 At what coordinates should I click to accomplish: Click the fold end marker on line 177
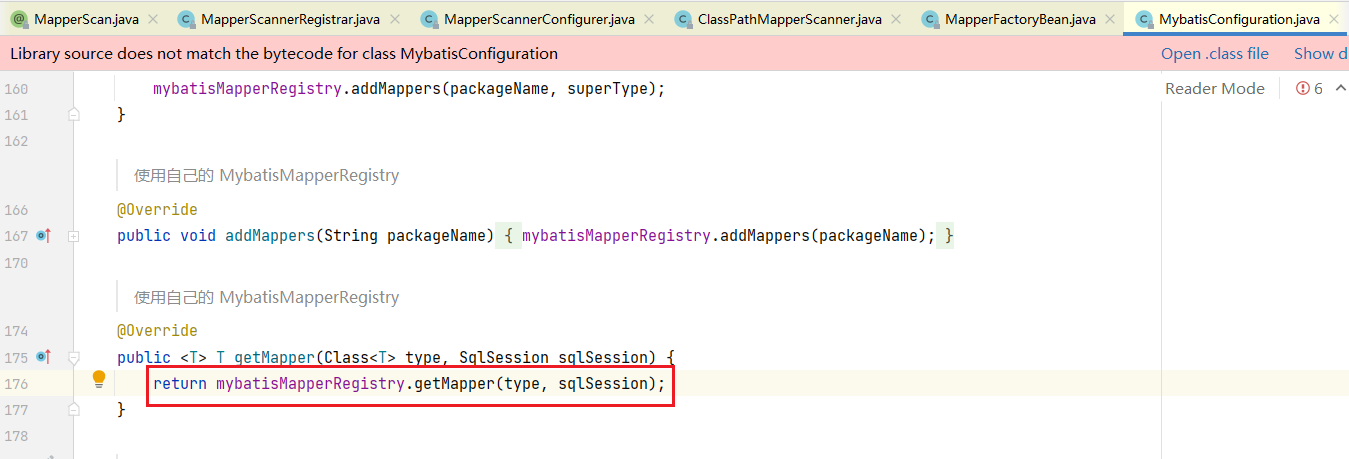click(73, 409)
